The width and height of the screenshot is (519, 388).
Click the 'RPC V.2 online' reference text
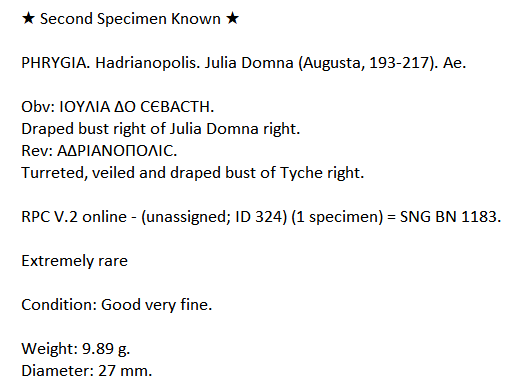[x=74, y=217]
